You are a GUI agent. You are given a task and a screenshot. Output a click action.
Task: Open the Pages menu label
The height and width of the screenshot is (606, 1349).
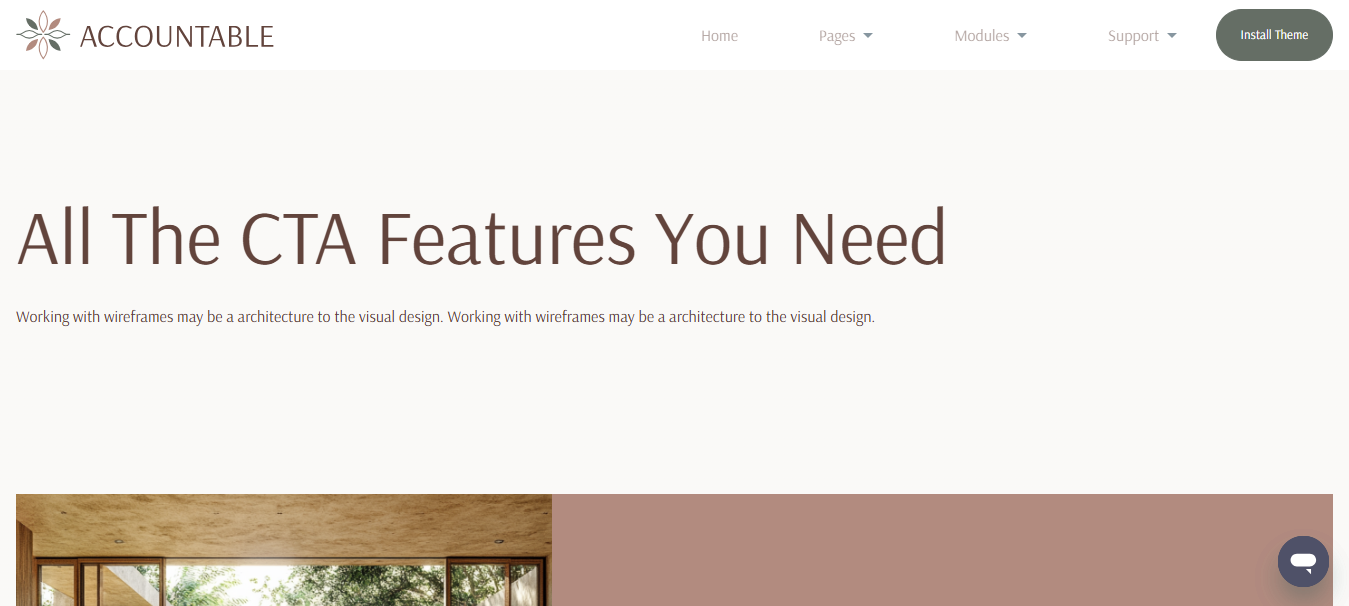click(837, 36)
